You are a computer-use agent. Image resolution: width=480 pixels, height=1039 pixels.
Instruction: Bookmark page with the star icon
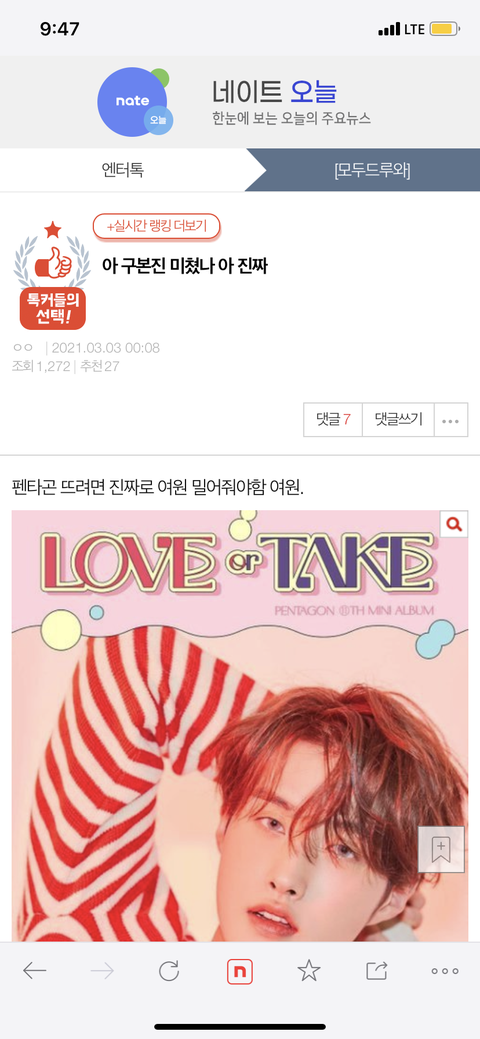(x=308, y=971)
